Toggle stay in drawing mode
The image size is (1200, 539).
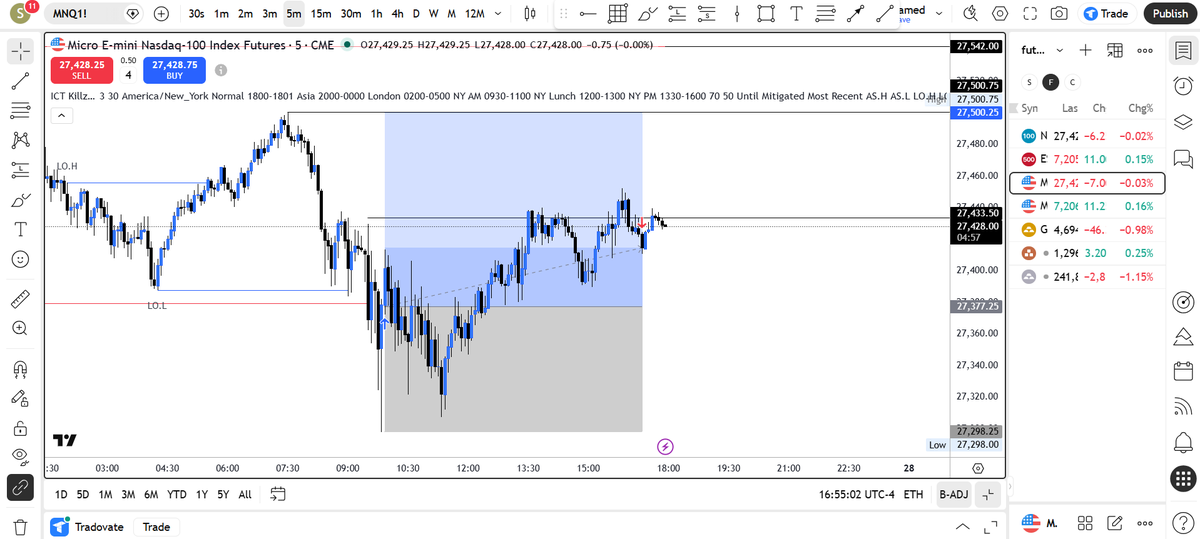tap(20, 398)
